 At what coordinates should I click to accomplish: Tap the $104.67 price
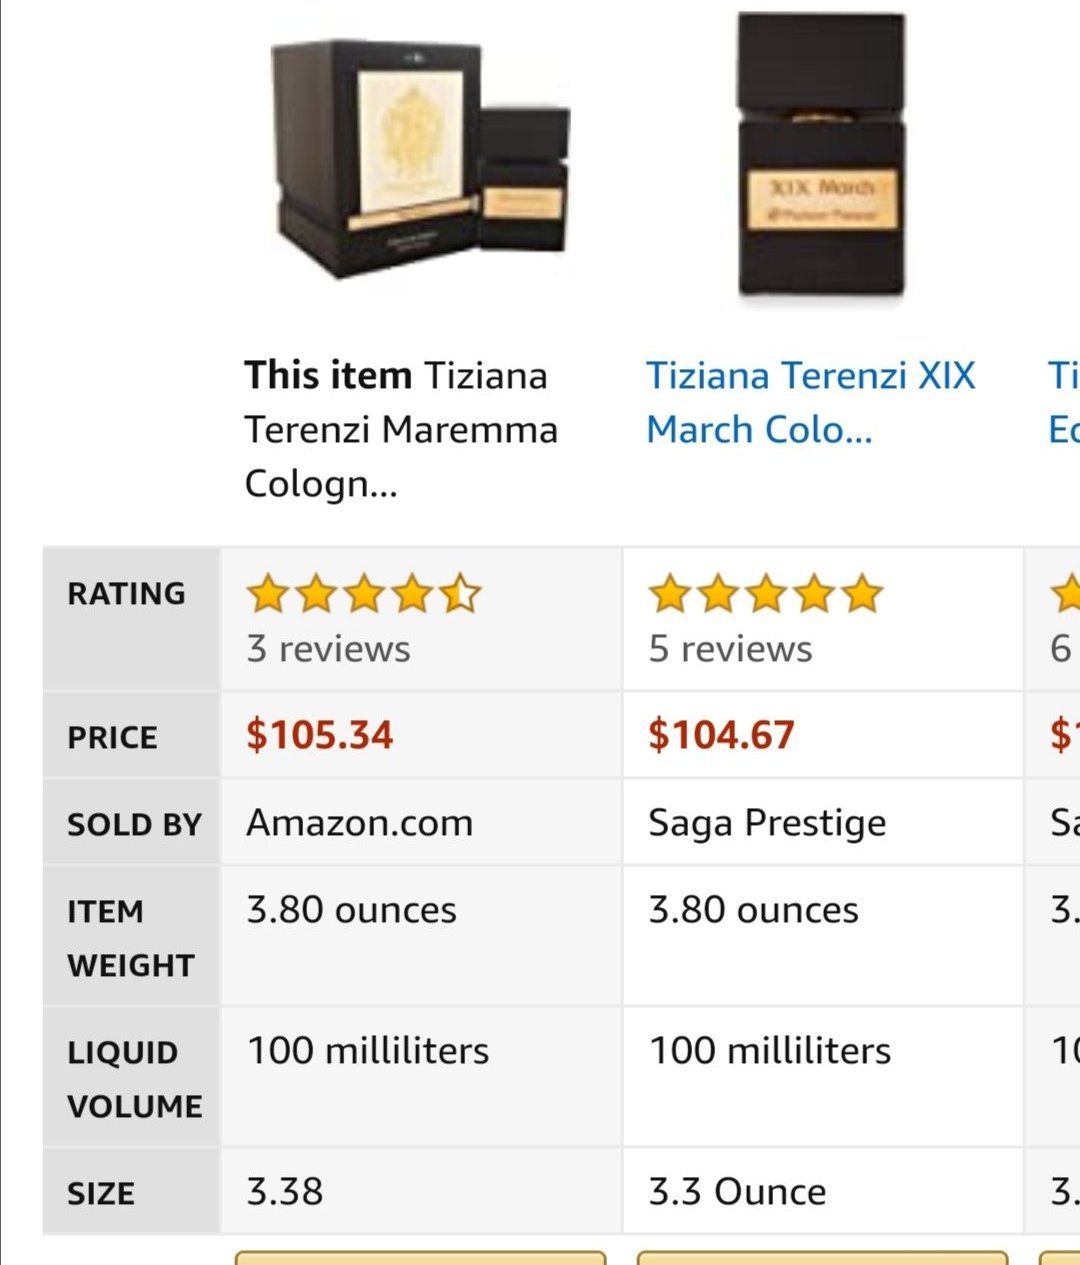(721, 735)
